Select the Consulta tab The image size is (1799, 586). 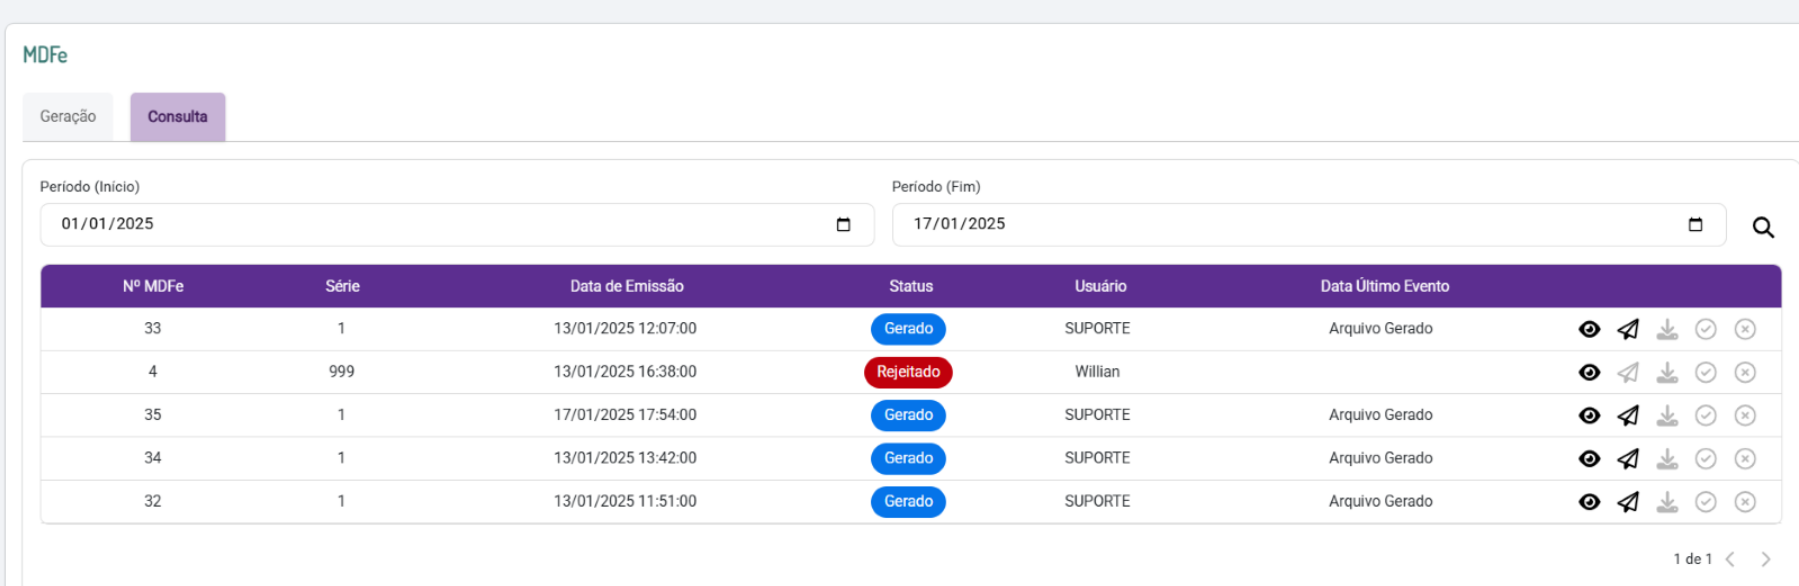pyautogui.click(x=178, y=116)
